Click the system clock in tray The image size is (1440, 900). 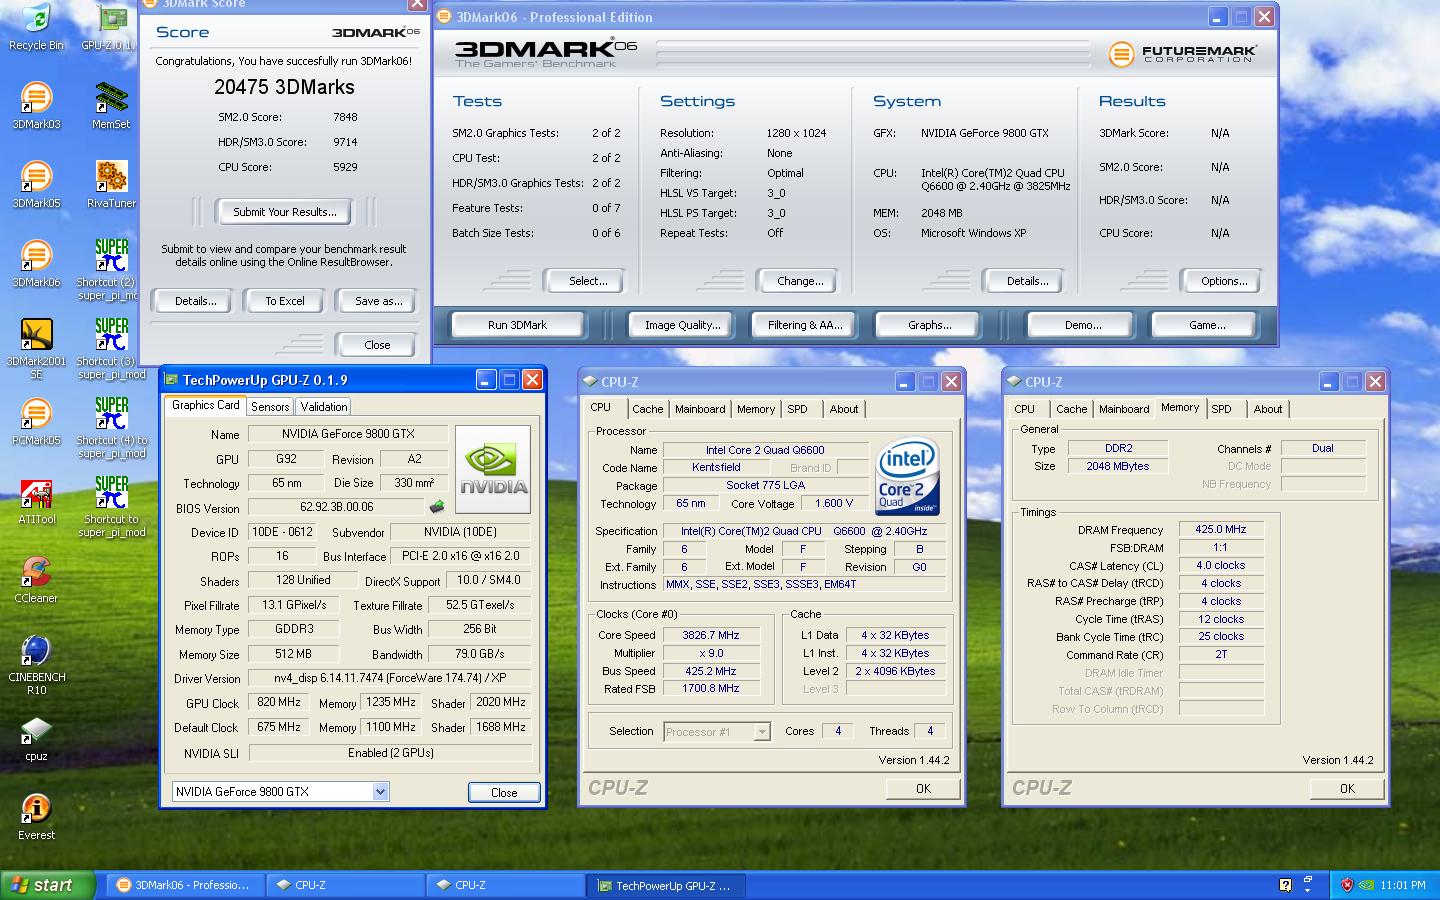click(1403, 885)
